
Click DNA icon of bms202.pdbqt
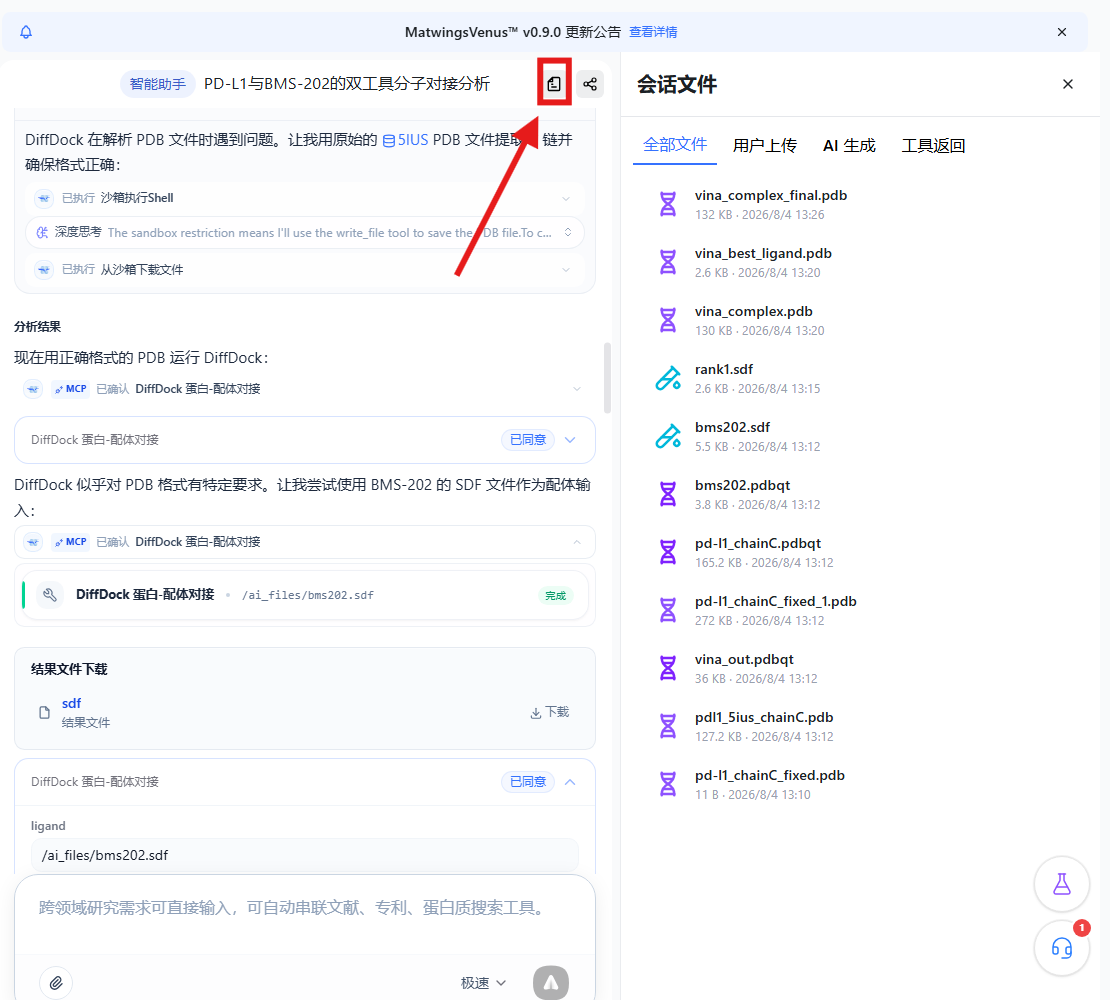[668, 495]
